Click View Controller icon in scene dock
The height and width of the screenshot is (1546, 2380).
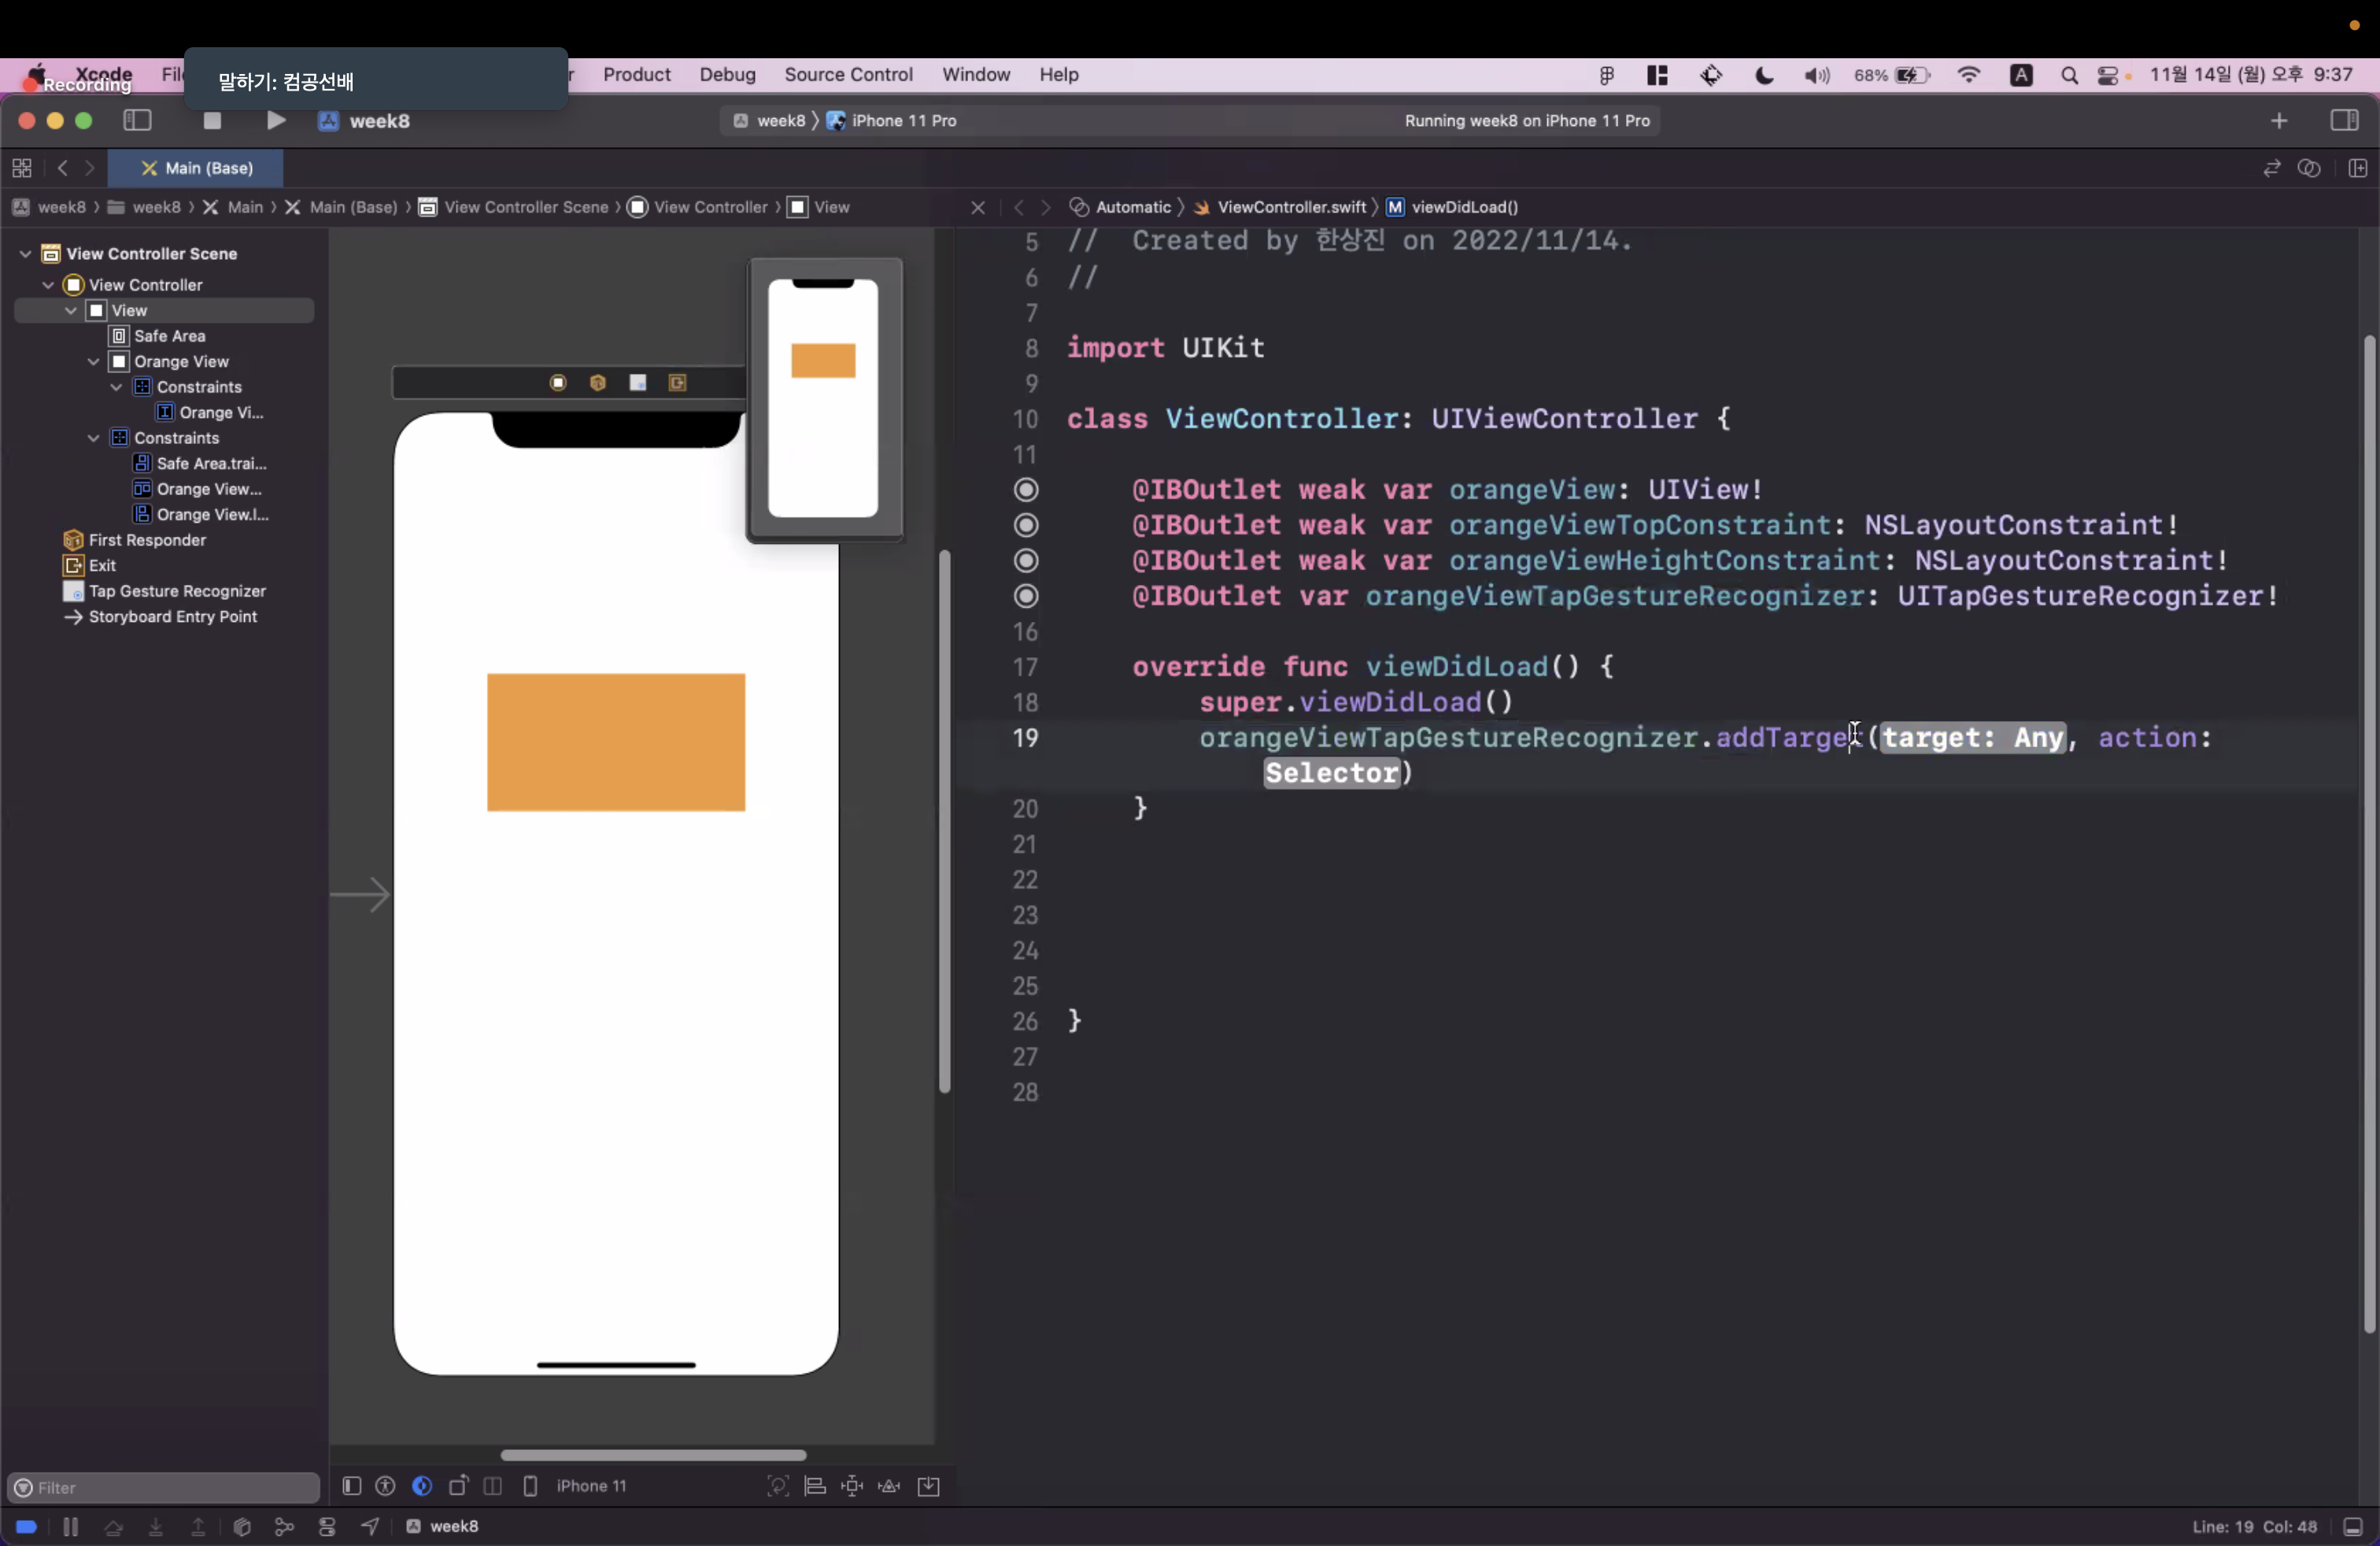(x=558, y=383)
